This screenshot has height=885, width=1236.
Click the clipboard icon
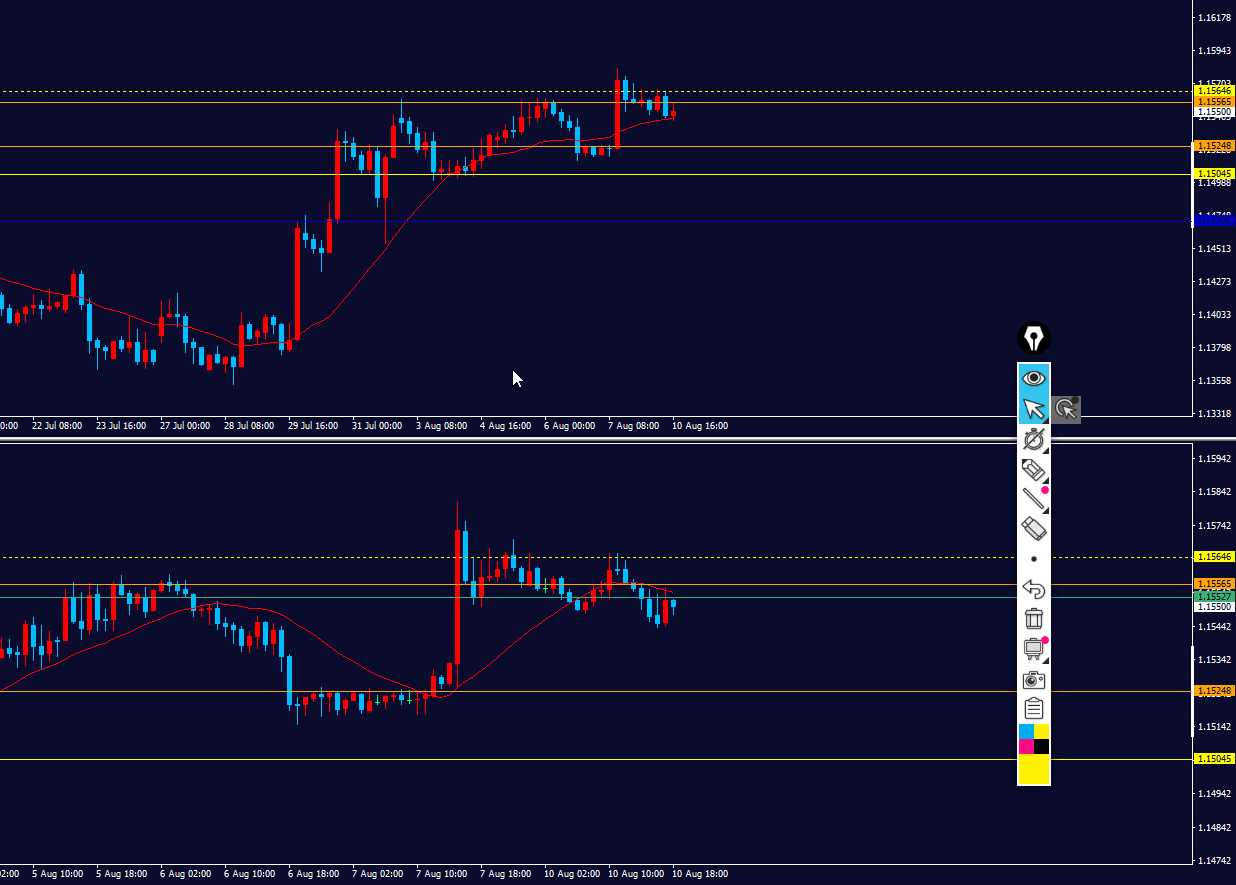1034,709
